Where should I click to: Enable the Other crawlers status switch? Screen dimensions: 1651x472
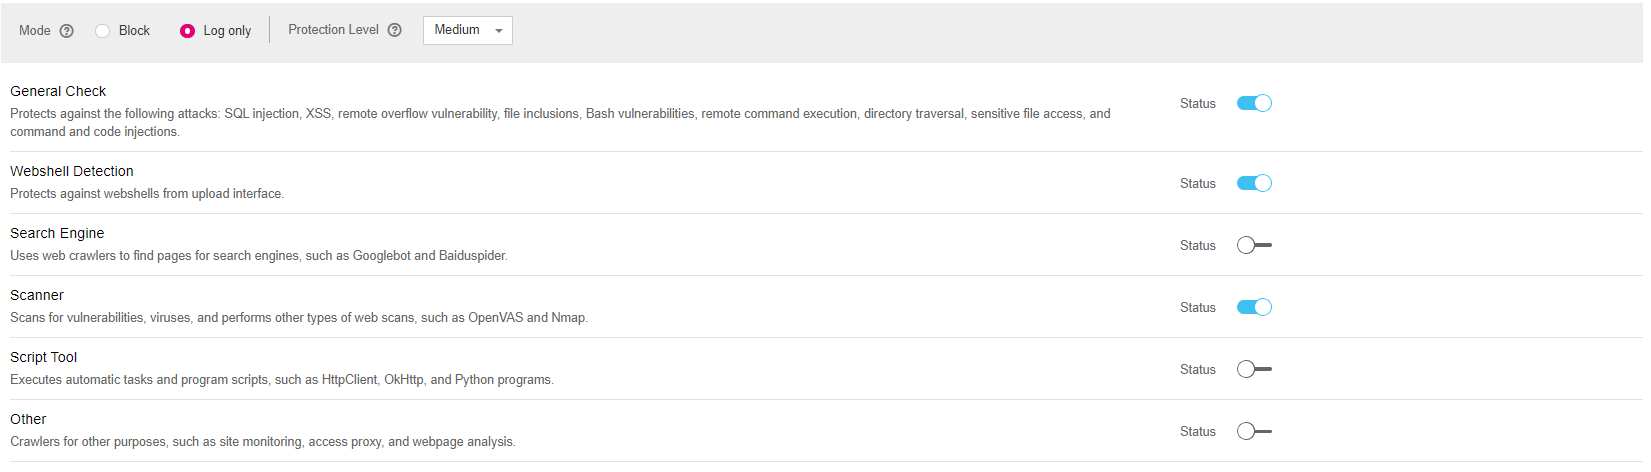tap(1254, 431)
